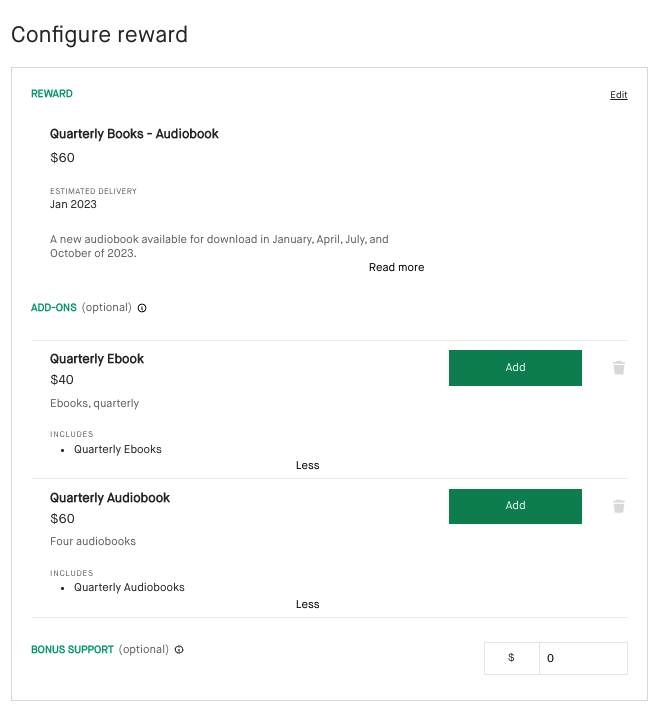
Task: Click the Quarterly Audiobooks included item
Action: pos(129,587)
